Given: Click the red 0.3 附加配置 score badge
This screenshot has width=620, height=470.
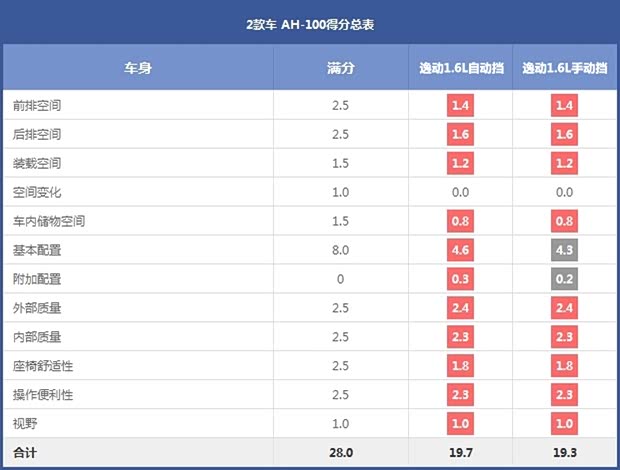Looking at the screenshot, I should tap(460, 279).
